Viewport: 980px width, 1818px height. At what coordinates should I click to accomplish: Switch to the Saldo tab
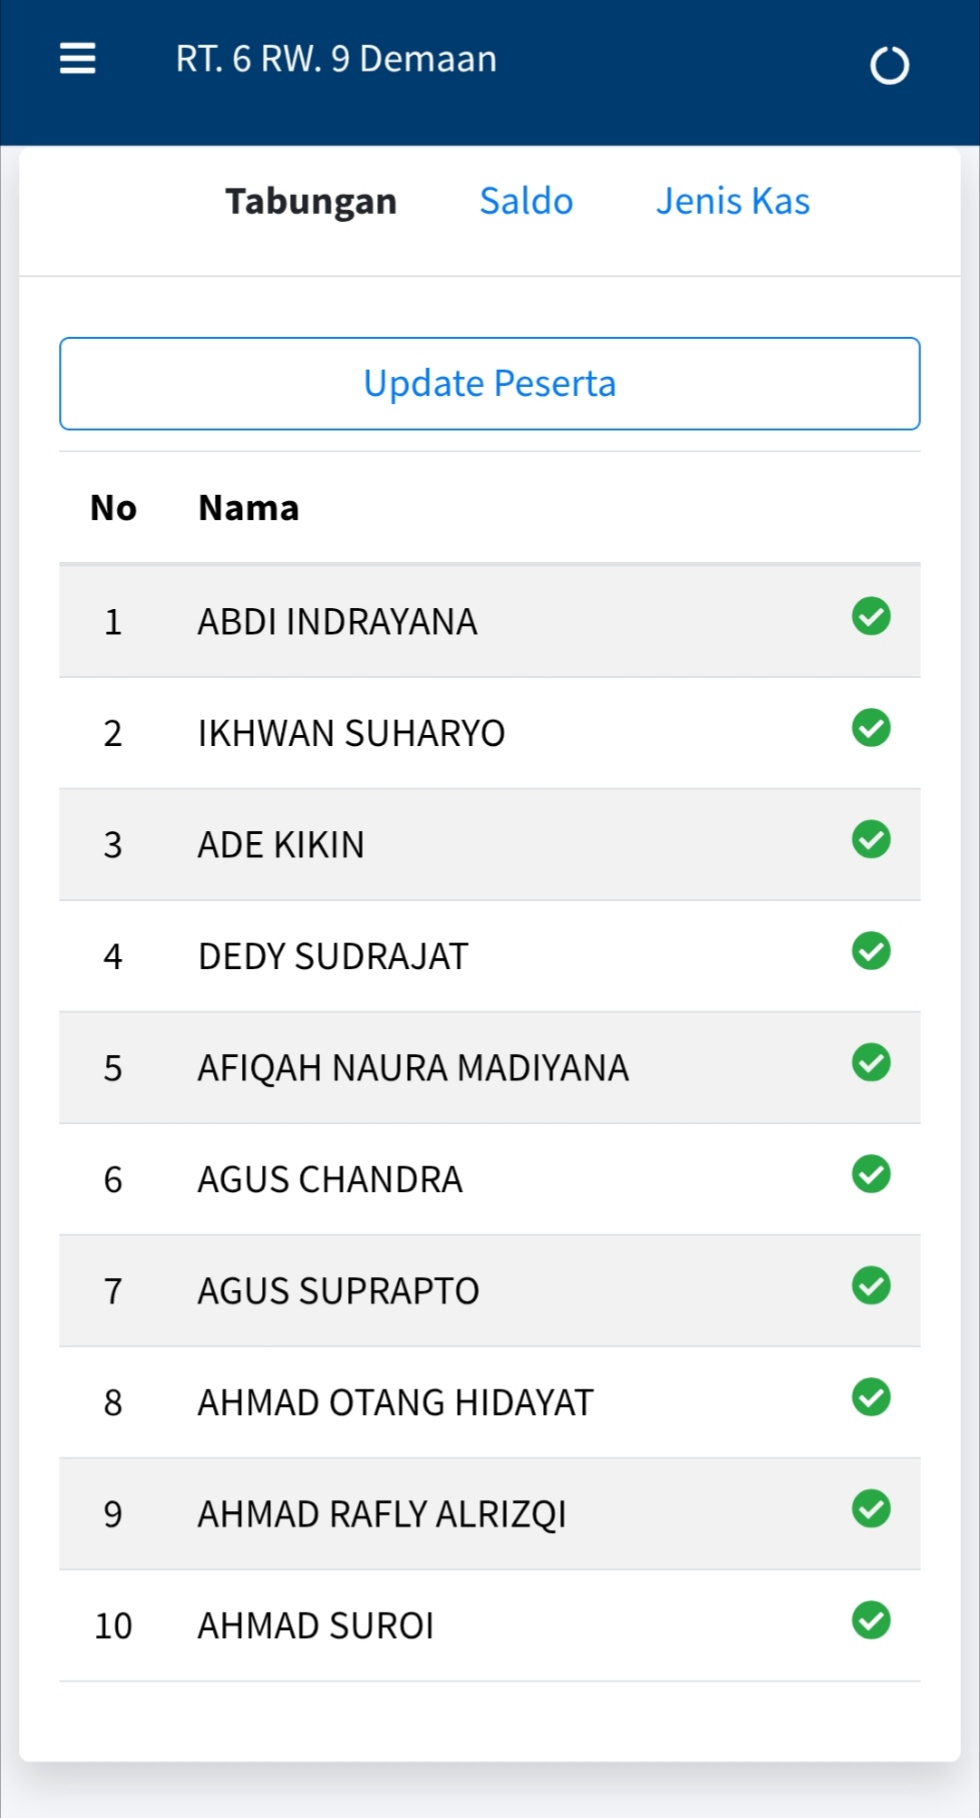coord(526,201)
